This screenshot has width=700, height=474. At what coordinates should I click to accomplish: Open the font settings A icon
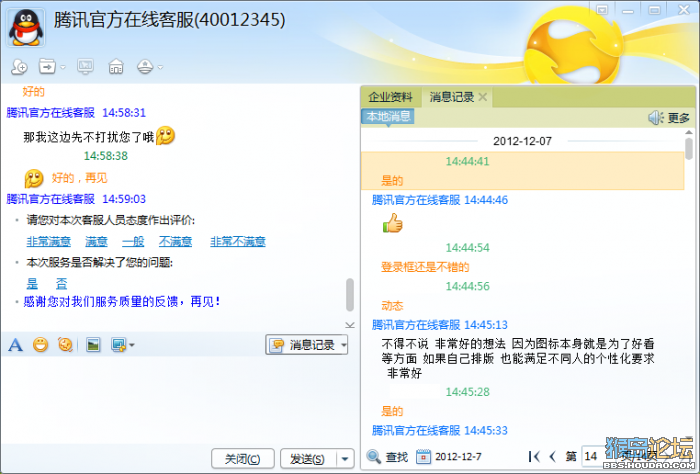point(16,345)
